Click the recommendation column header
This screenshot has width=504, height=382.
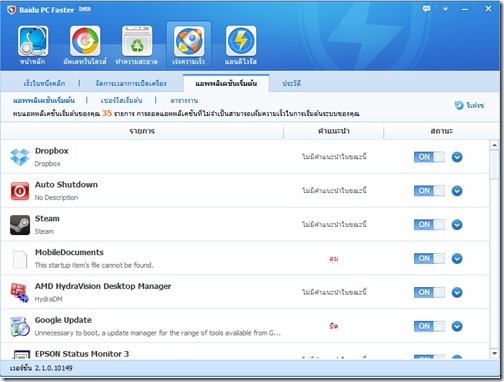(334, 131)
